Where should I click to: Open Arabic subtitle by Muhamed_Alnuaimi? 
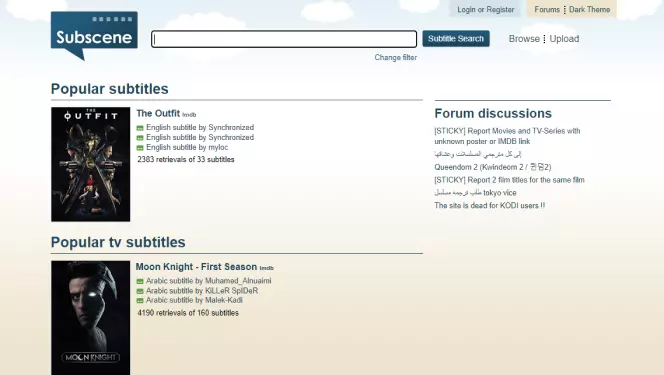coord(208,281)
